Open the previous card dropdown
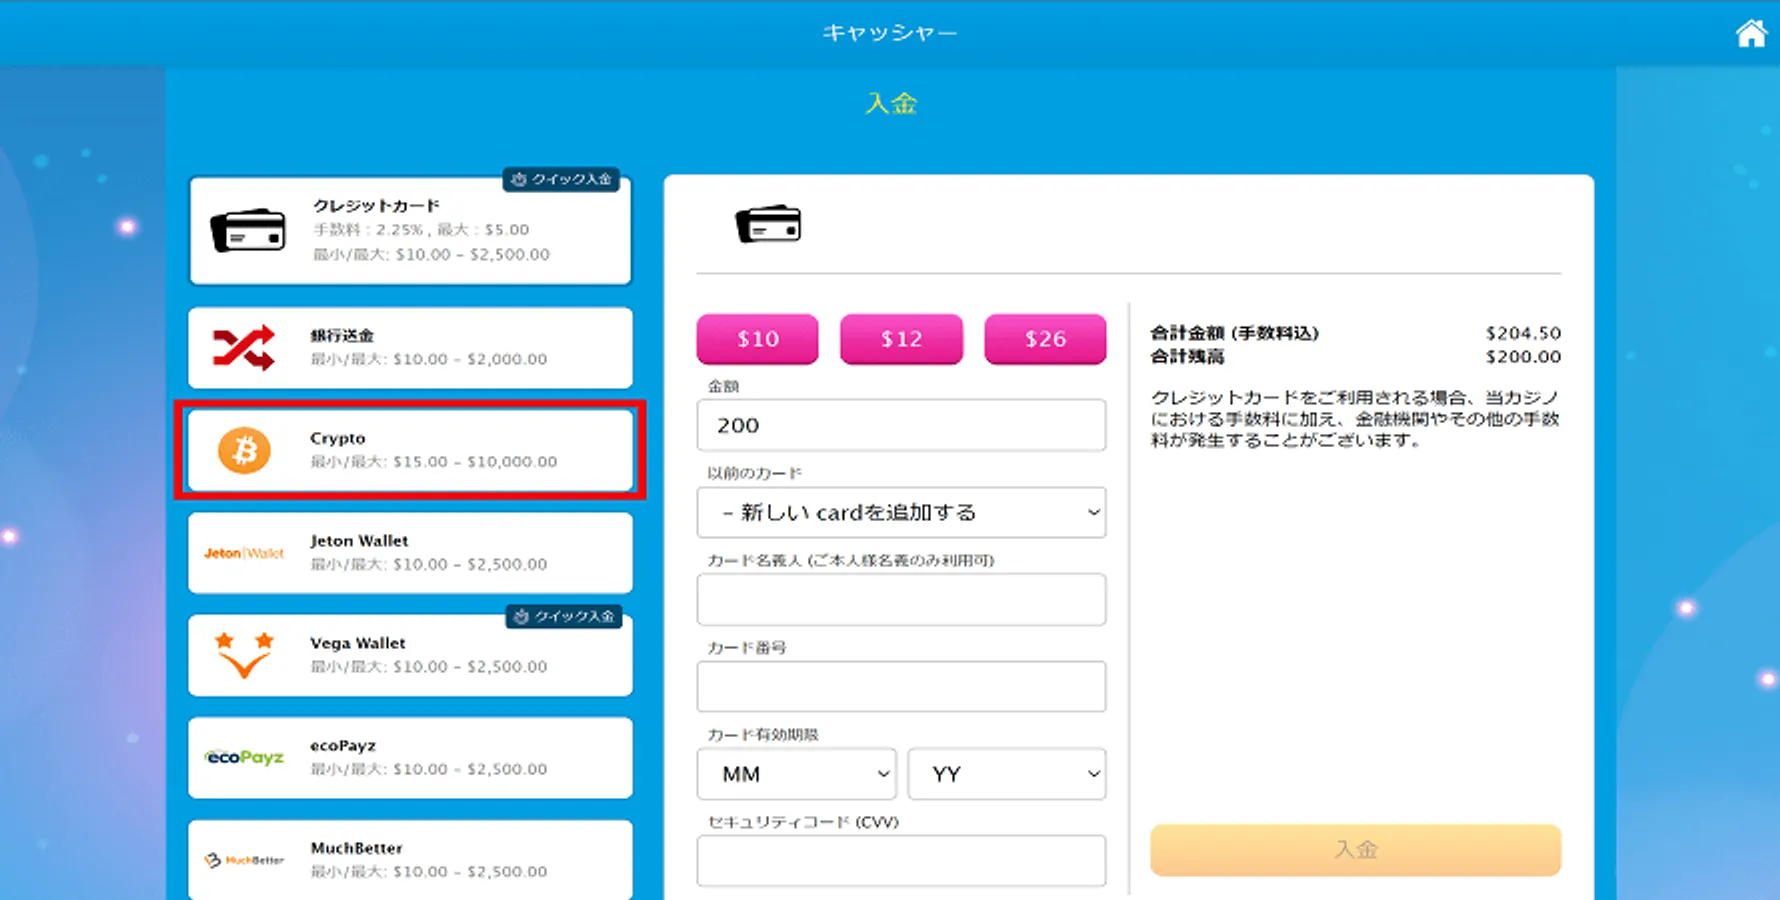This screenshot has width=1780, height=900. click(901, 512)
